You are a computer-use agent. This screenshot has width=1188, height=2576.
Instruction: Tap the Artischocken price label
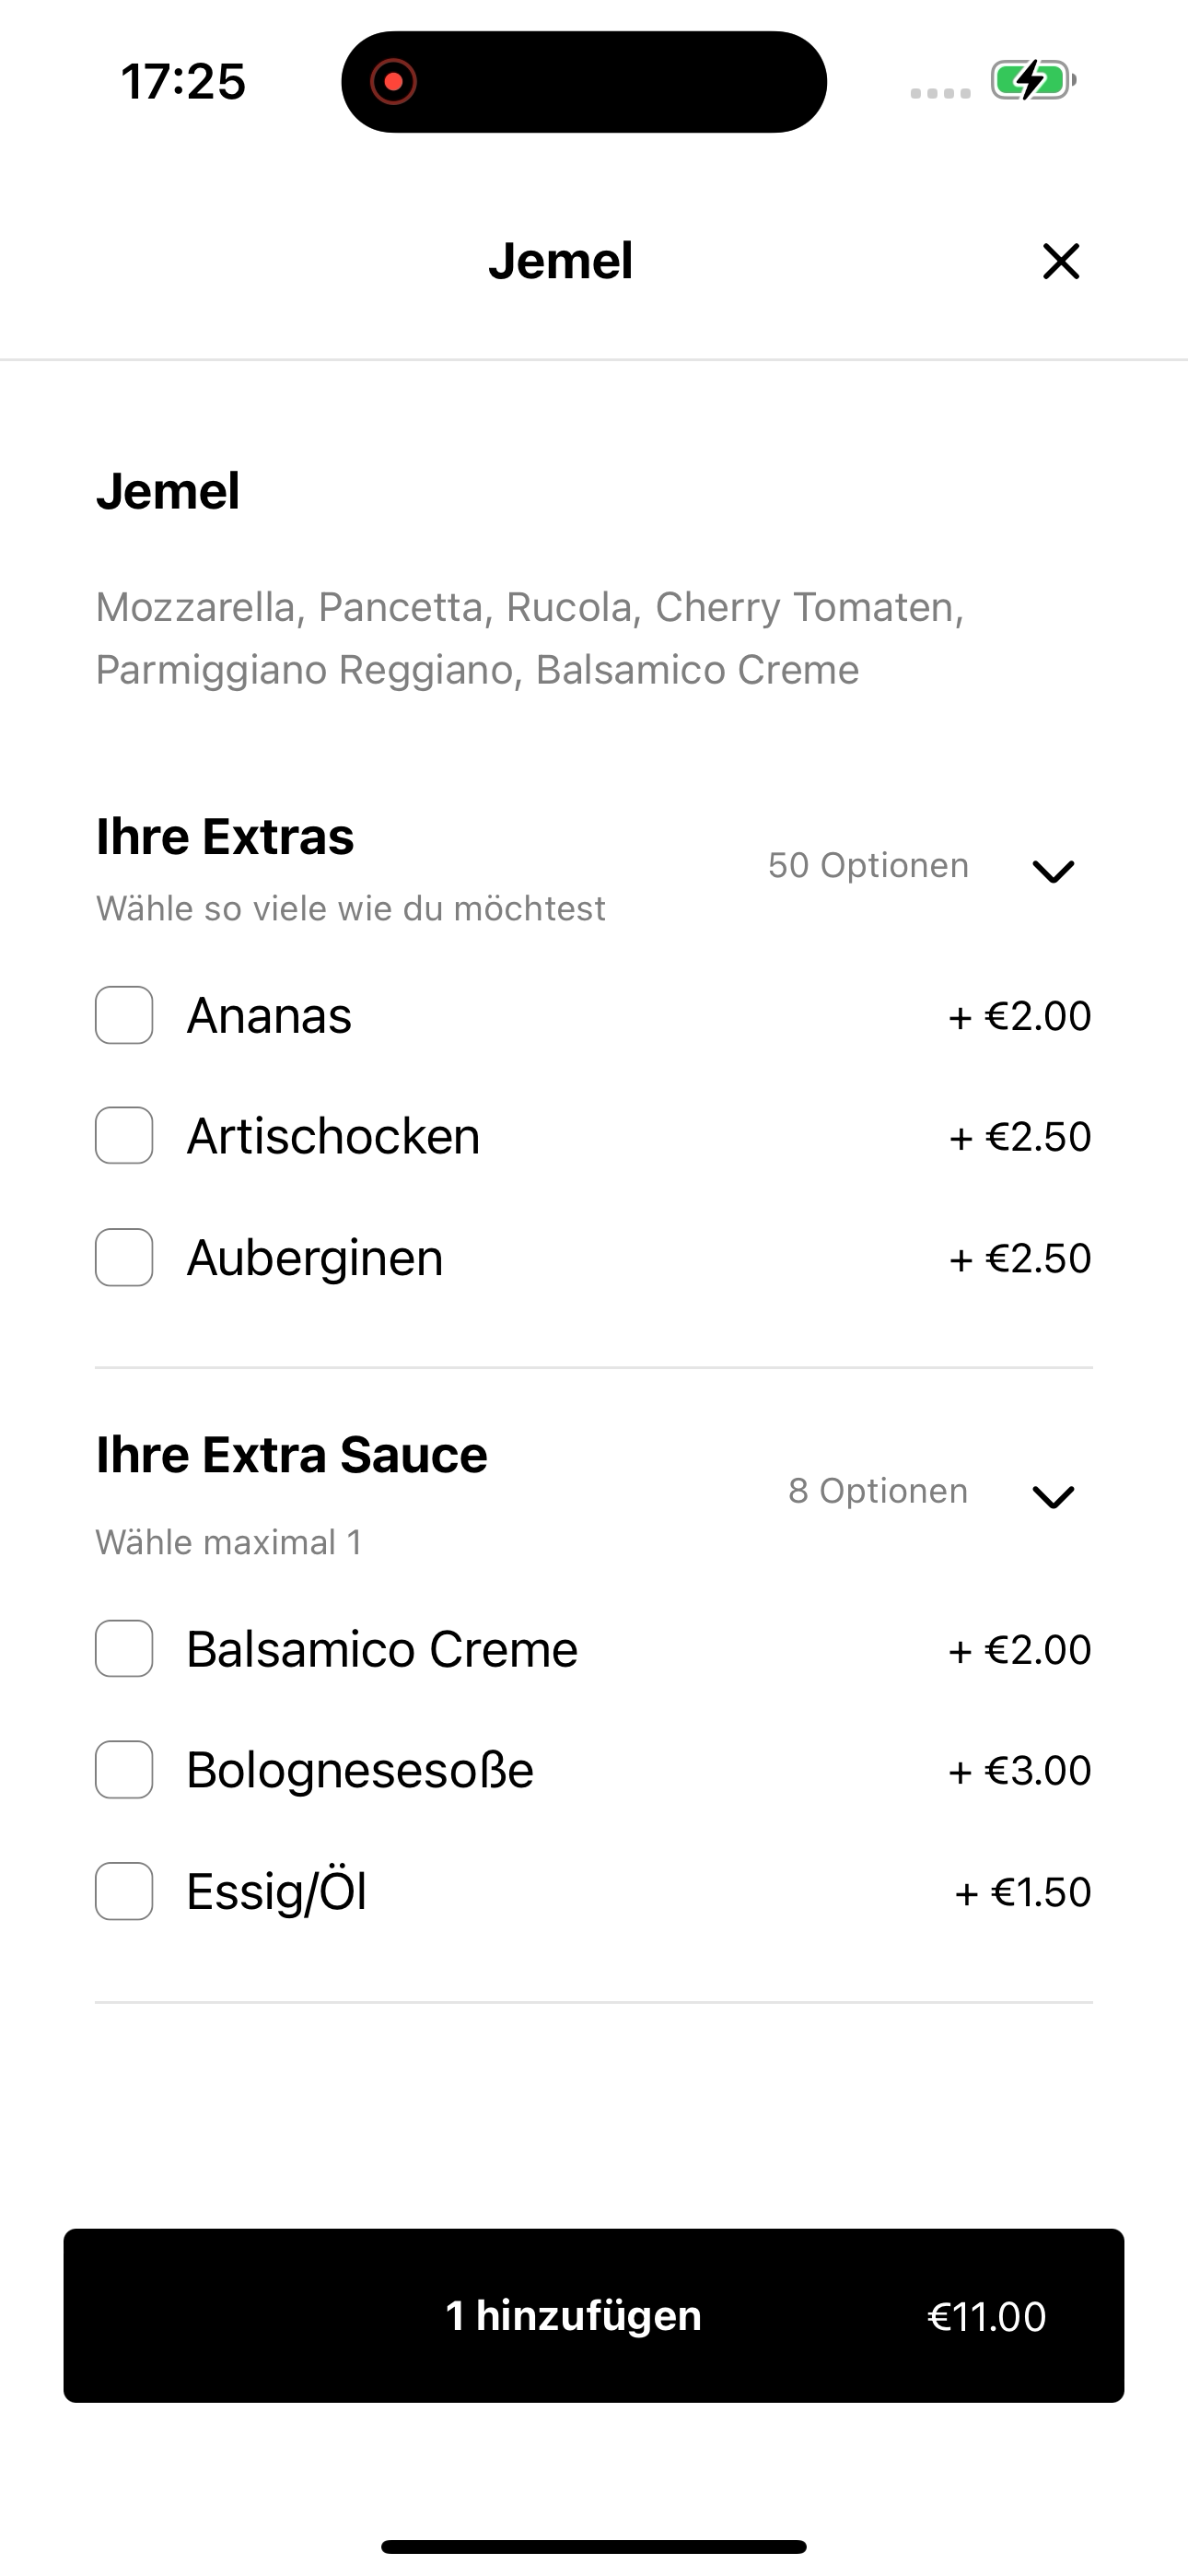(x=1020, y=1137)
